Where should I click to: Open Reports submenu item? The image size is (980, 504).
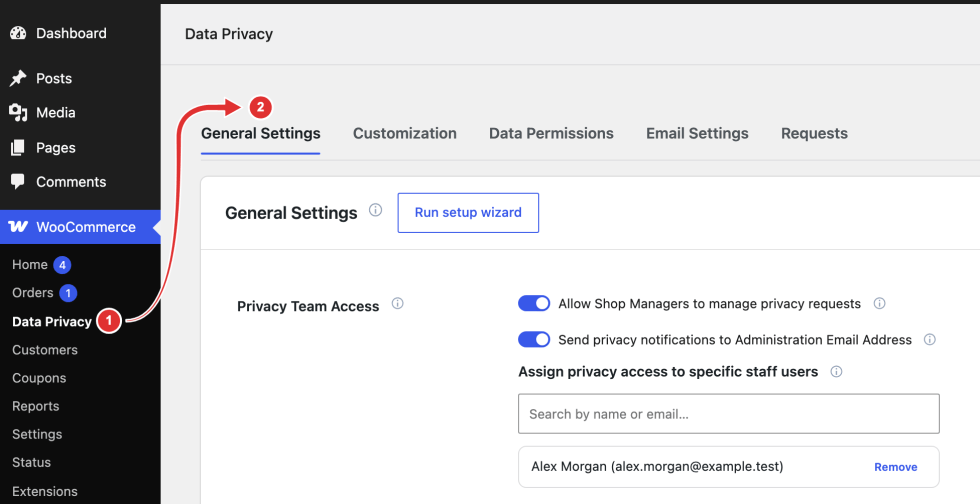[x=36, y=406]
